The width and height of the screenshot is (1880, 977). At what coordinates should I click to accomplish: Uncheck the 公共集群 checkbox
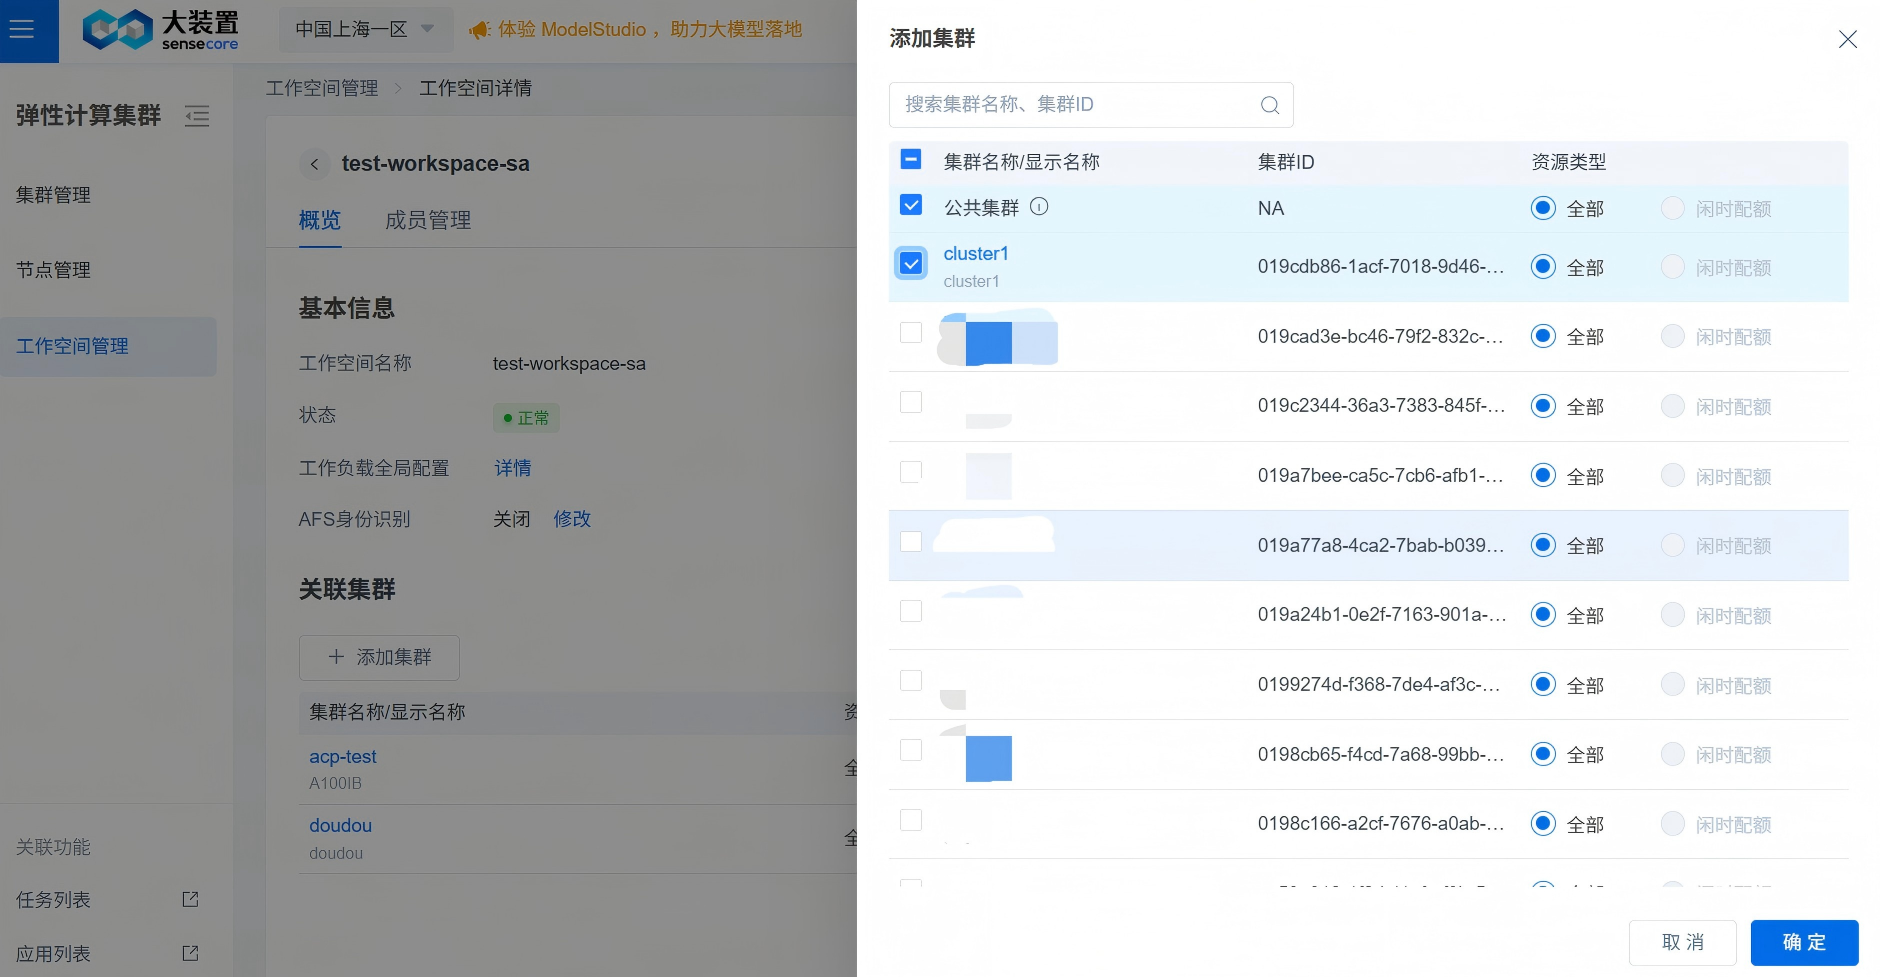[x=910, y=206]
